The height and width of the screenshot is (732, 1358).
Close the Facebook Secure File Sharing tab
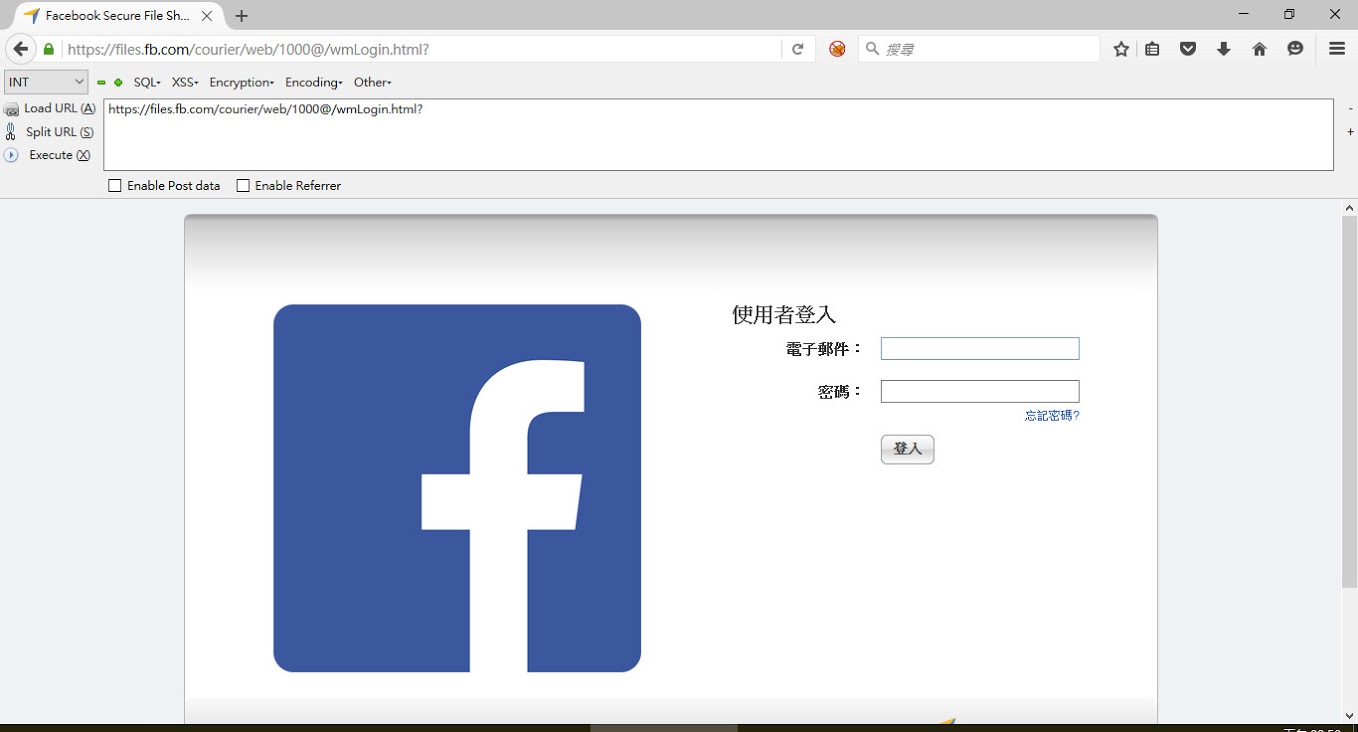pyautogui.click(x=207, y=16)
